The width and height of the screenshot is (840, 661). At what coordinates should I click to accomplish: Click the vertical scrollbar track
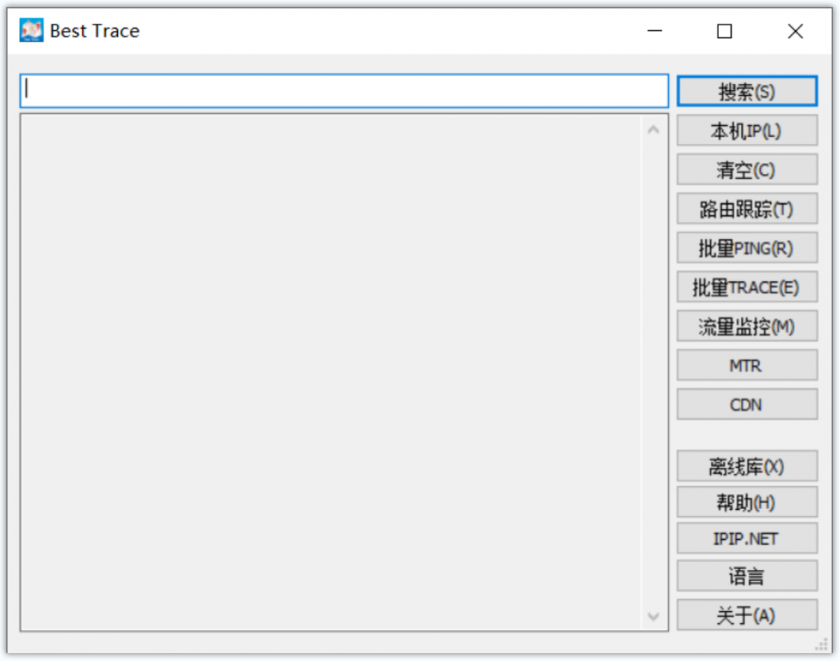pos(654,370)
